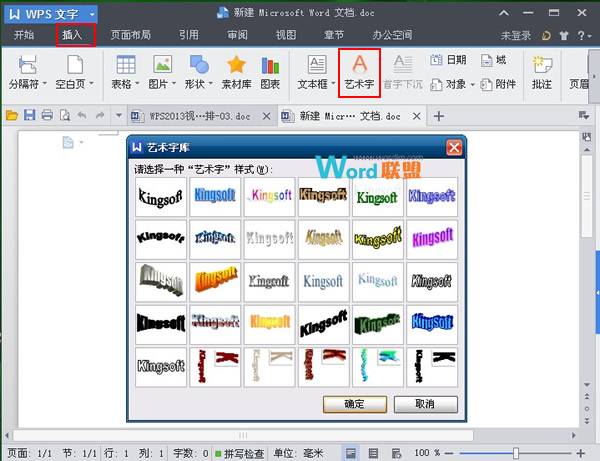Switch to page layout view in status bar
600x461 pixels.
pos(351,454)
